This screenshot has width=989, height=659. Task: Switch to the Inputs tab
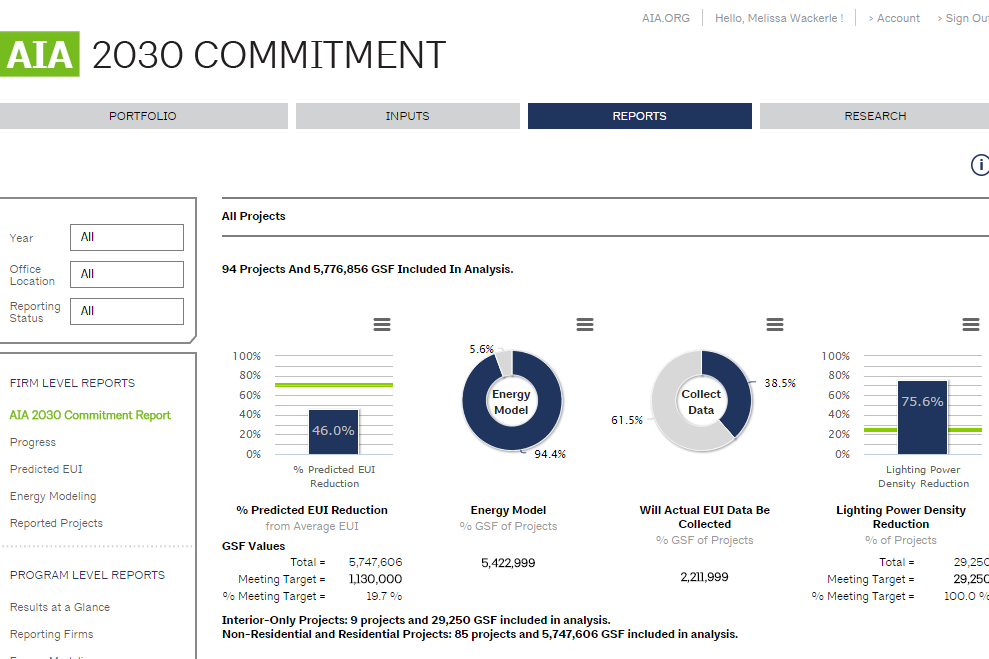coord(407,115)
